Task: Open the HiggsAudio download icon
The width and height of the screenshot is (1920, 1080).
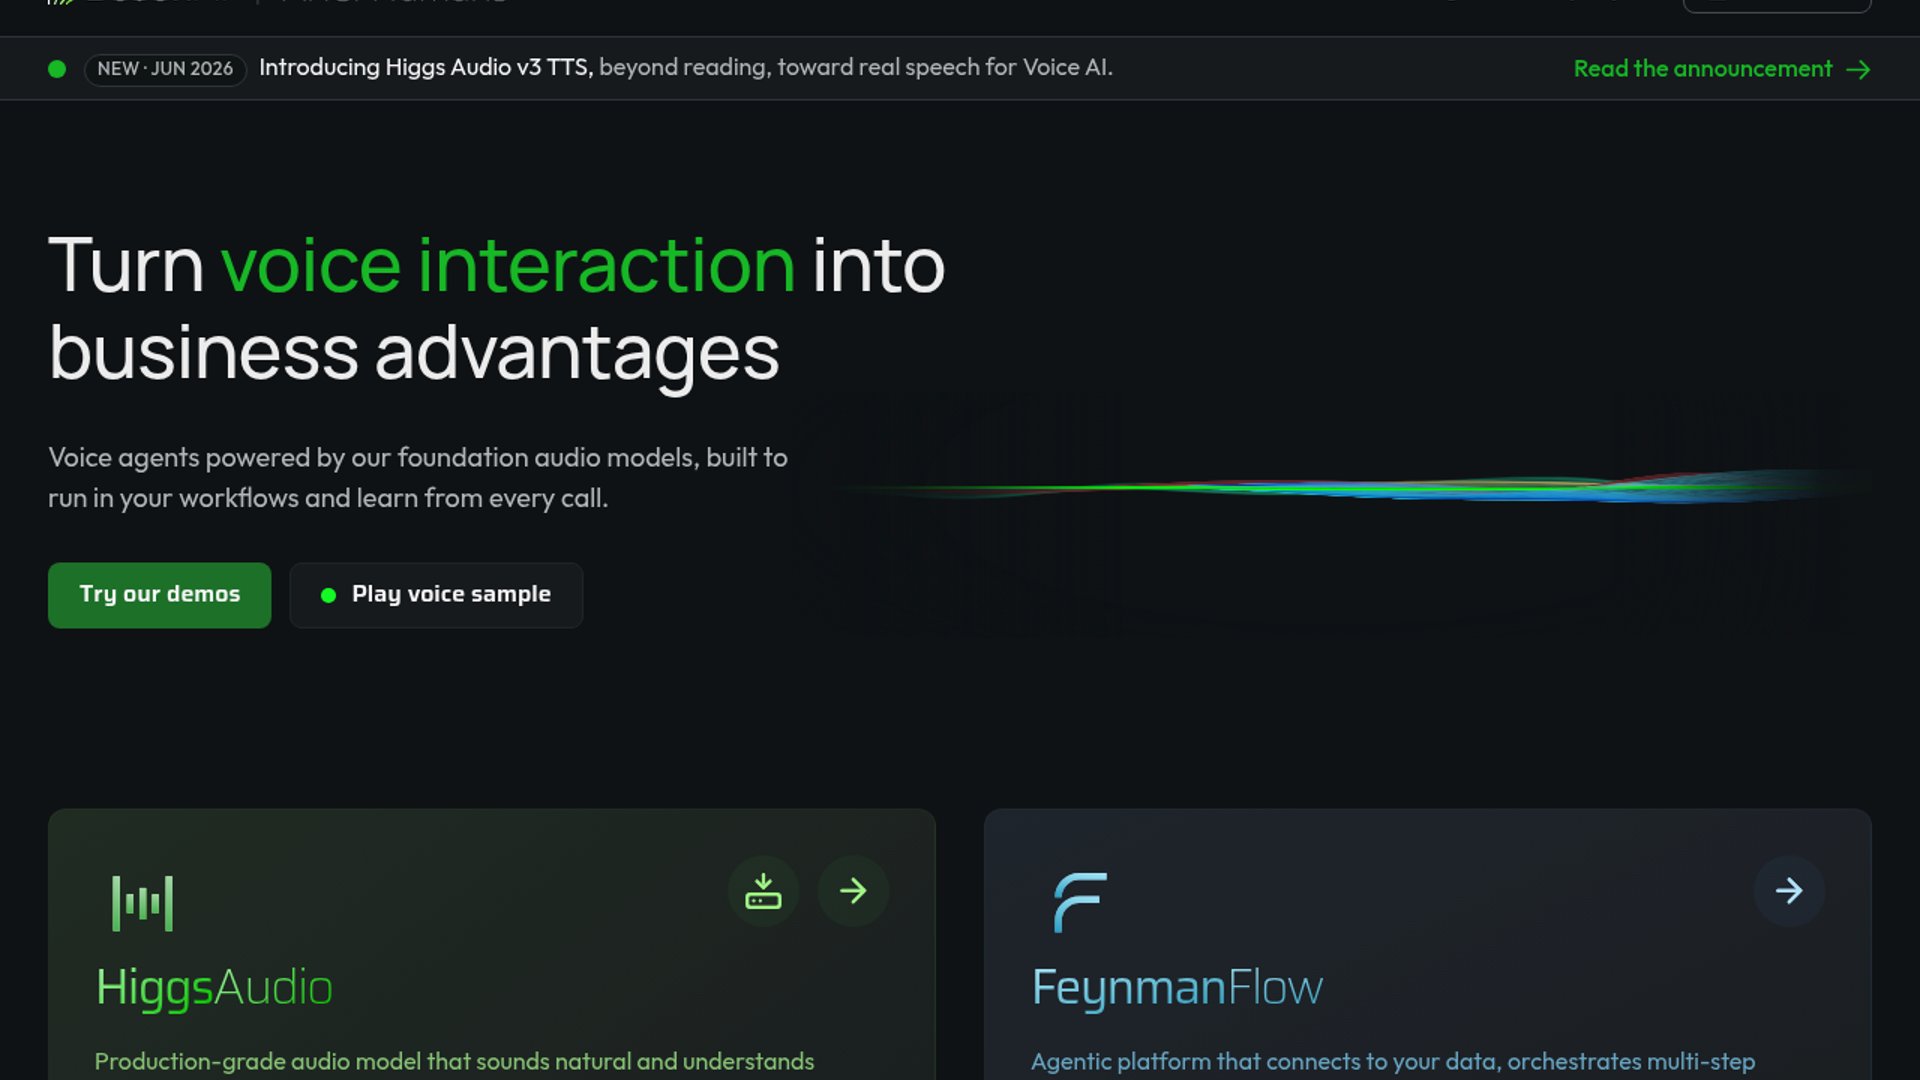Action: [x=763, y=891]
